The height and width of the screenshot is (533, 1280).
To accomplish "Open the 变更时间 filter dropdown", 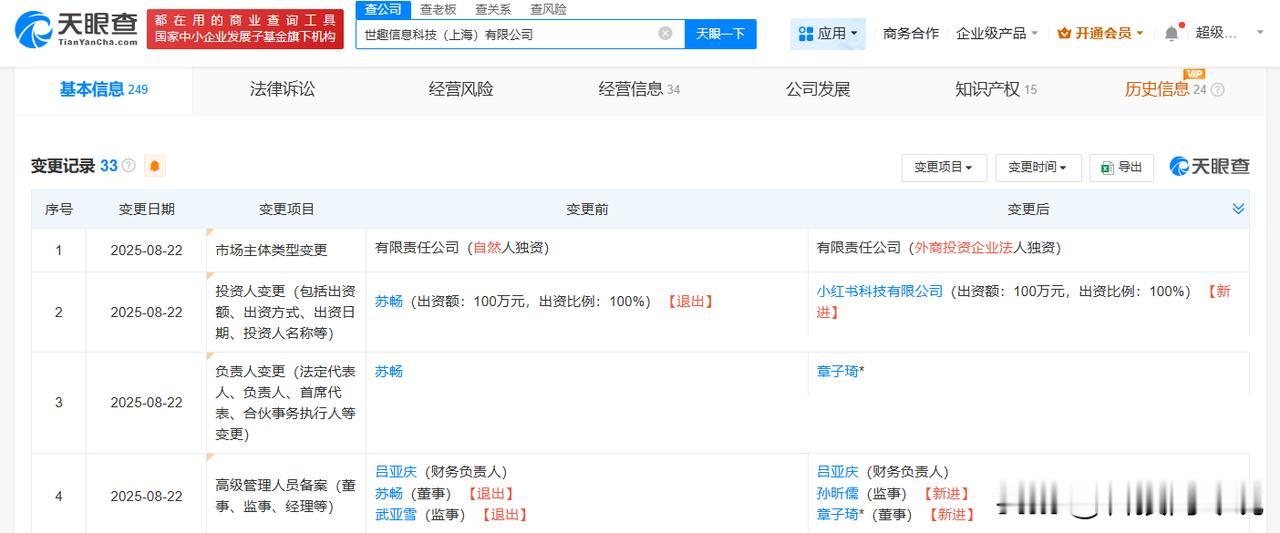I will tap(1038, 167).
